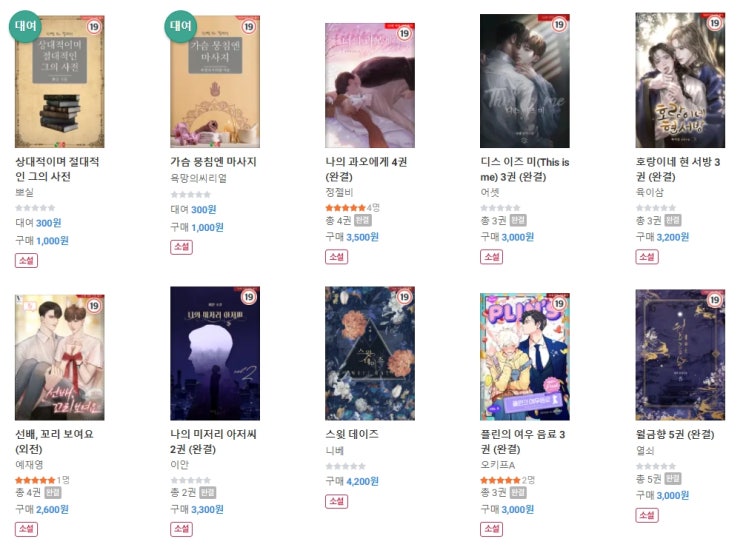Viewport: 743px width, 553px height.
Task: Click the five-star rating under 플린의 여우 음료
Action: coord(500,480)
